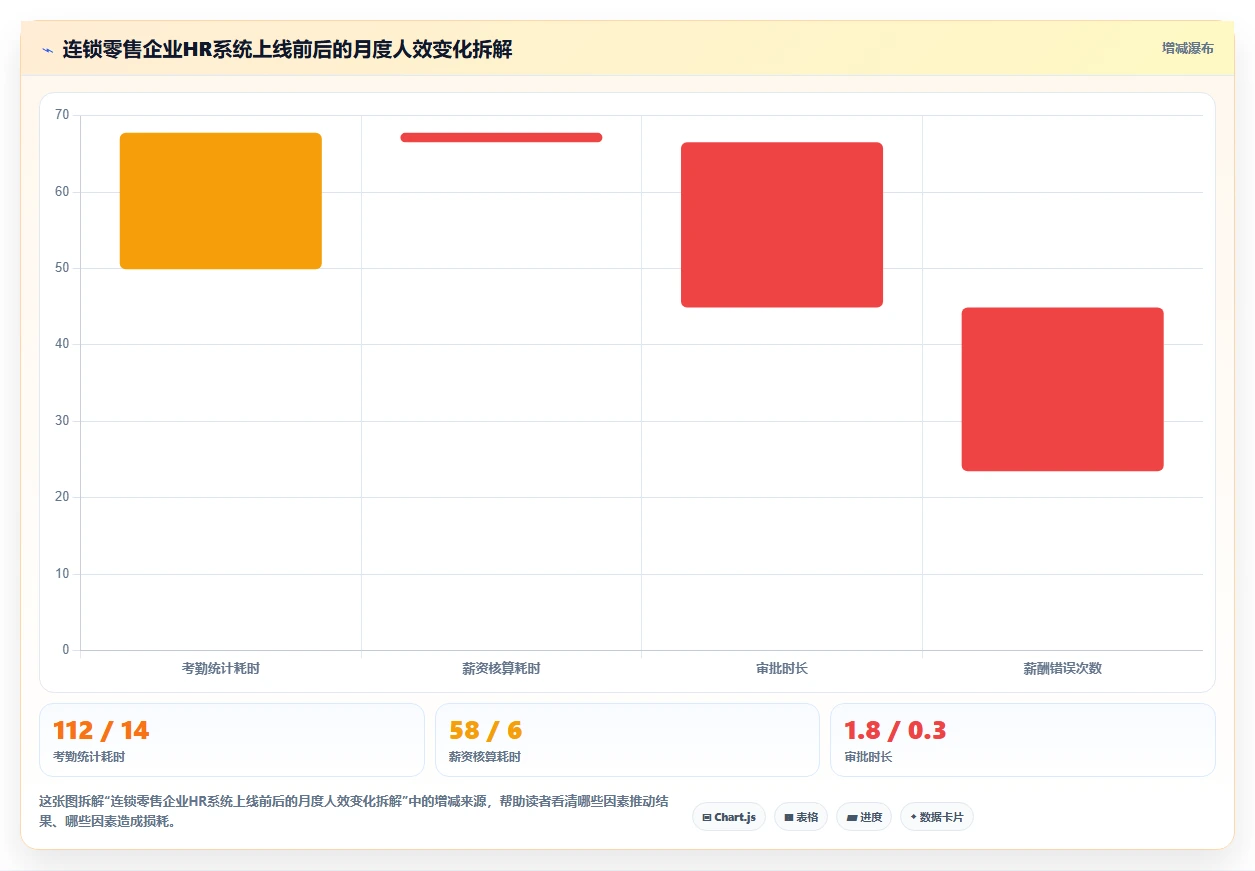Viewport: 1255px width, 871px height.
Task: Click the y-axis value 70
Action: tap(62, 115)
